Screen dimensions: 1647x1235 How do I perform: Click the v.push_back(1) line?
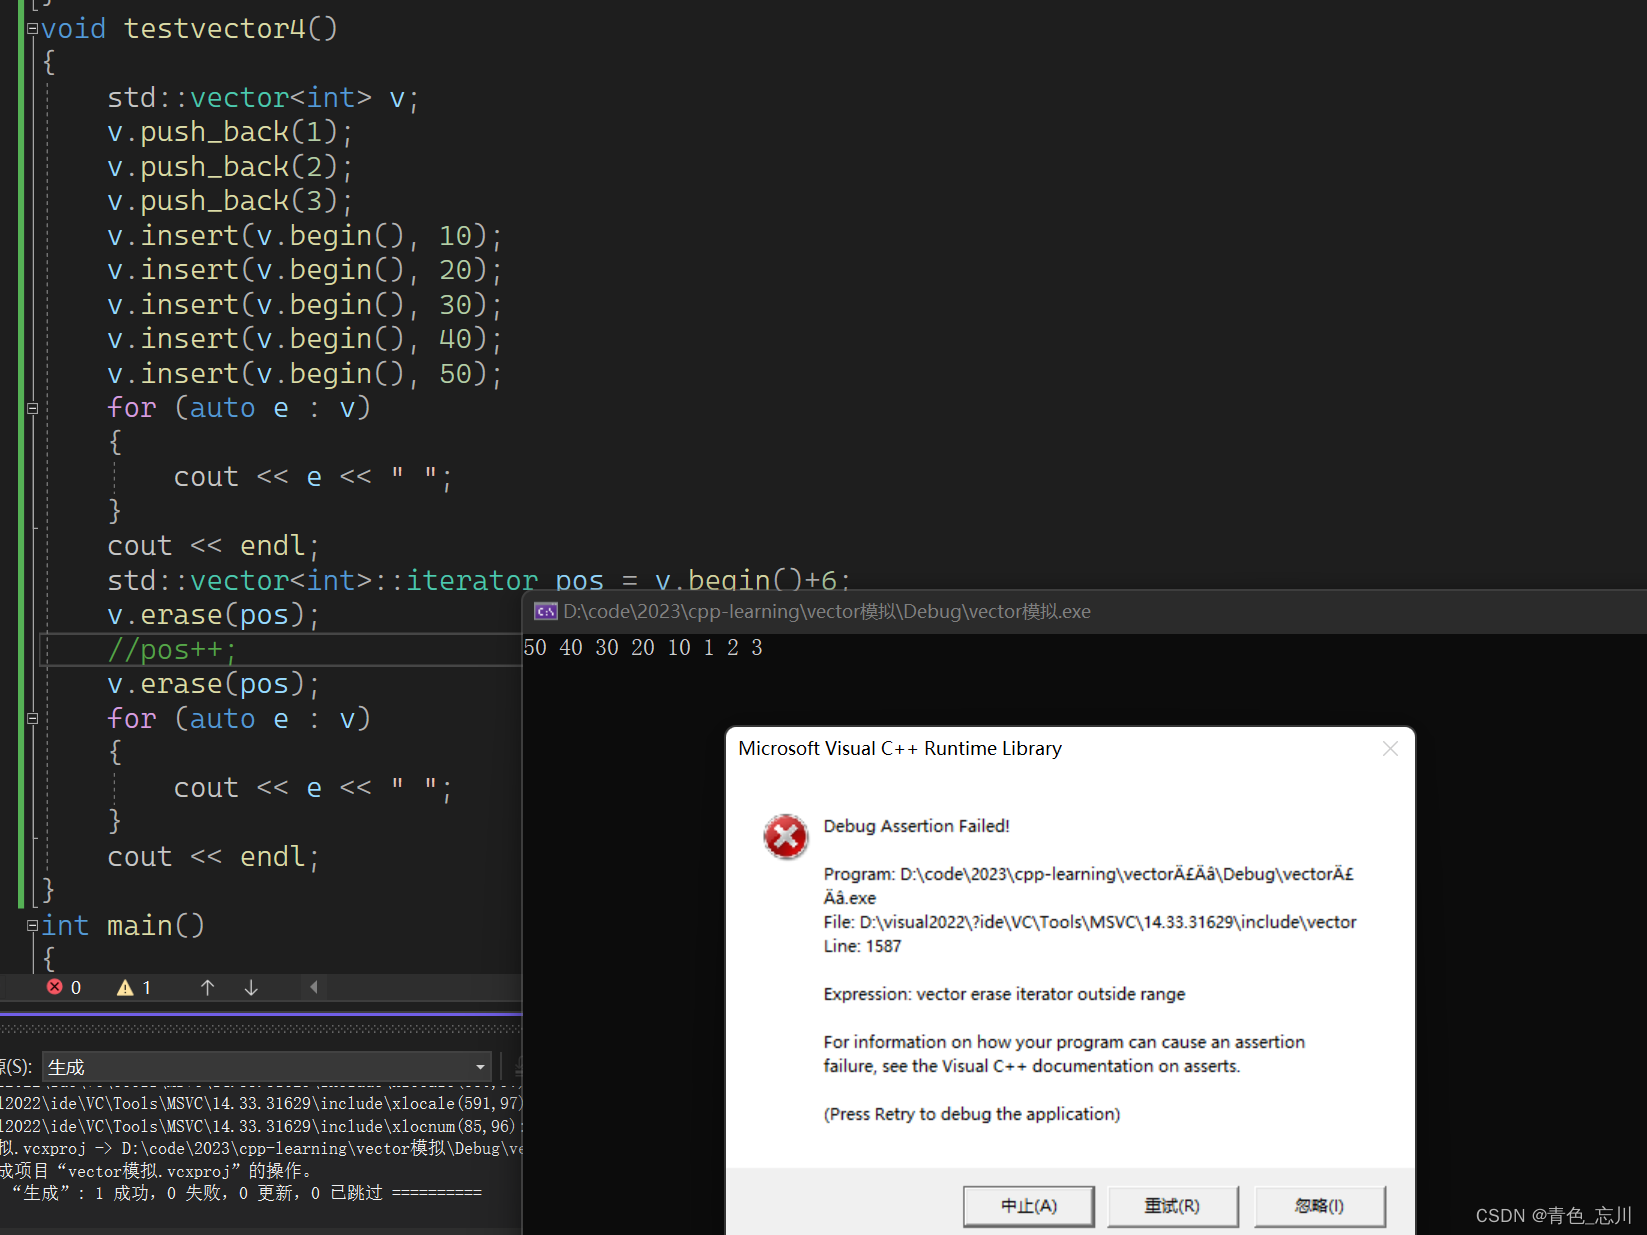[x=230, y=132]
